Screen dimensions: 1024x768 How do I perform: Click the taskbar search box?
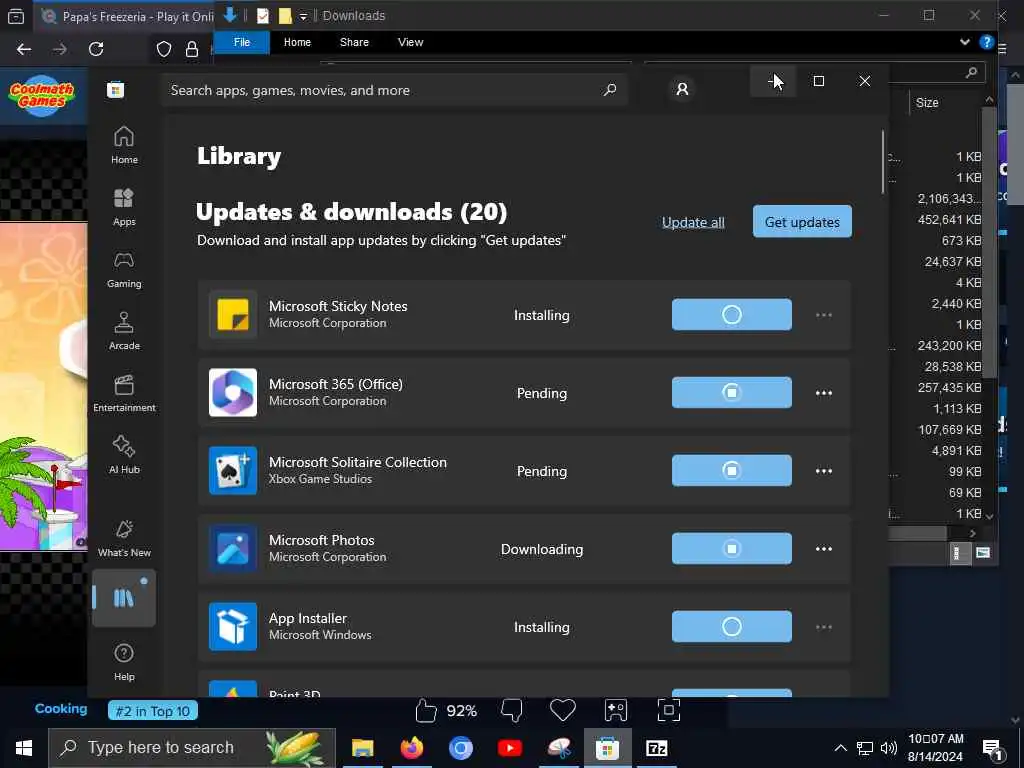click(x=192, y=748)
